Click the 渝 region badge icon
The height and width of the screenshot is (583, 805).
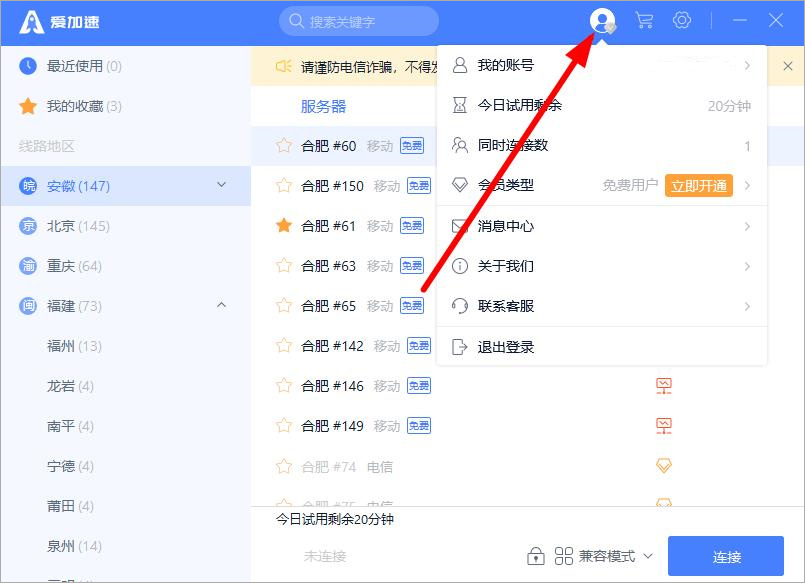pos(28,266)
